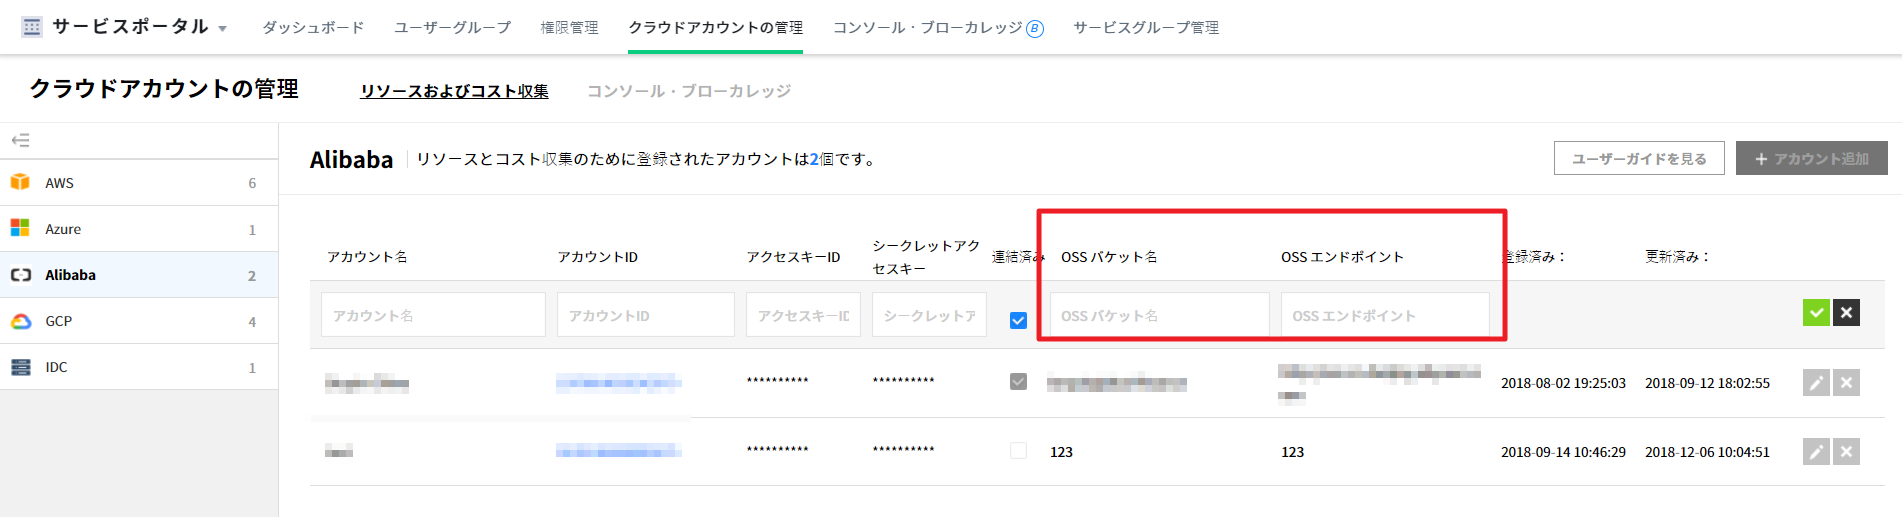Click pencil edit icon for 2018-08-02 row
Viewport: 1902px width, 517px height.
coord(1816,383)
